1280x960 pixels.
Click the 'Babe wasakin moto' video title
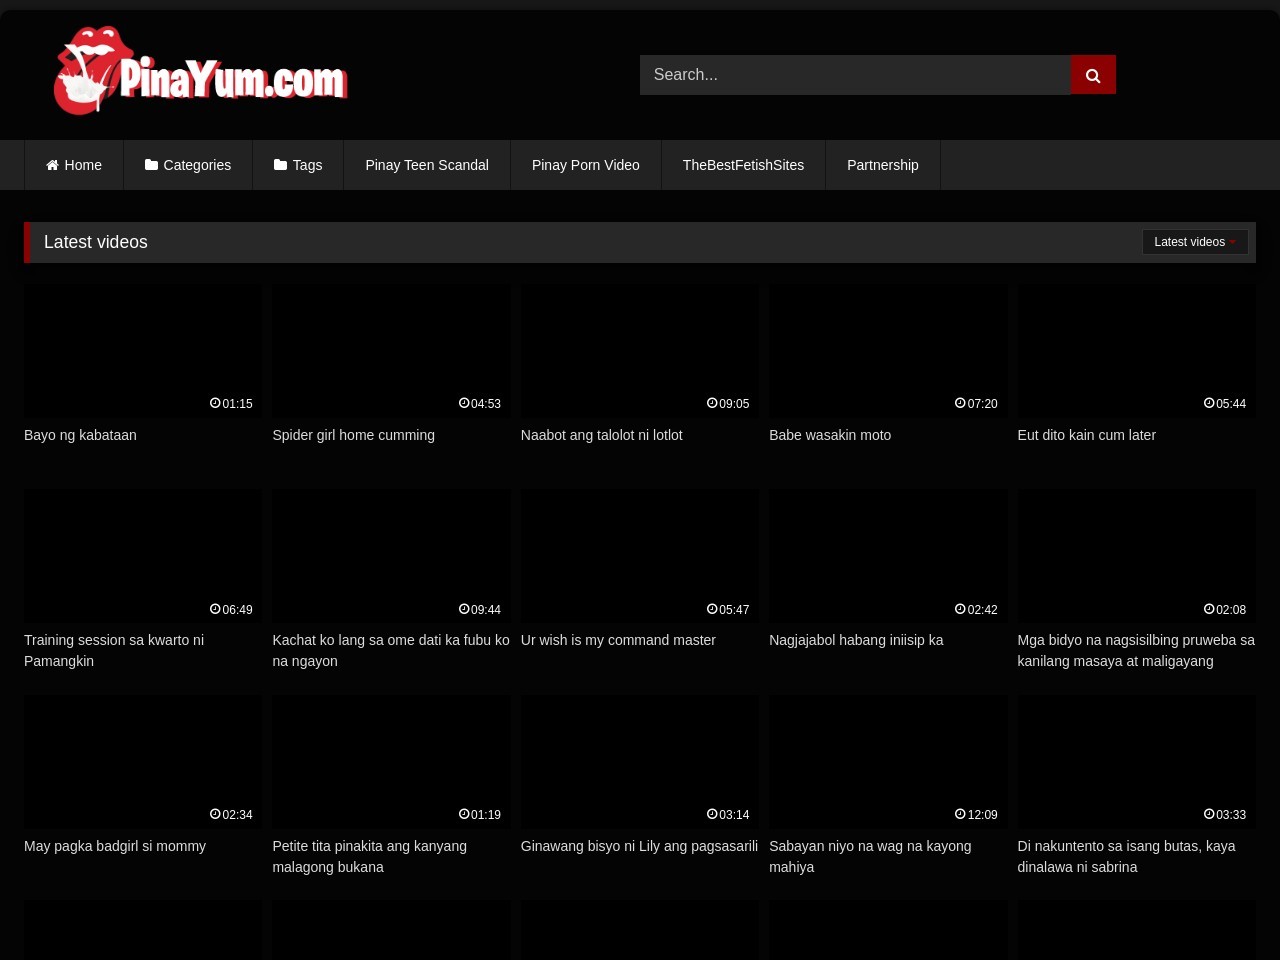tap(830, 435)
